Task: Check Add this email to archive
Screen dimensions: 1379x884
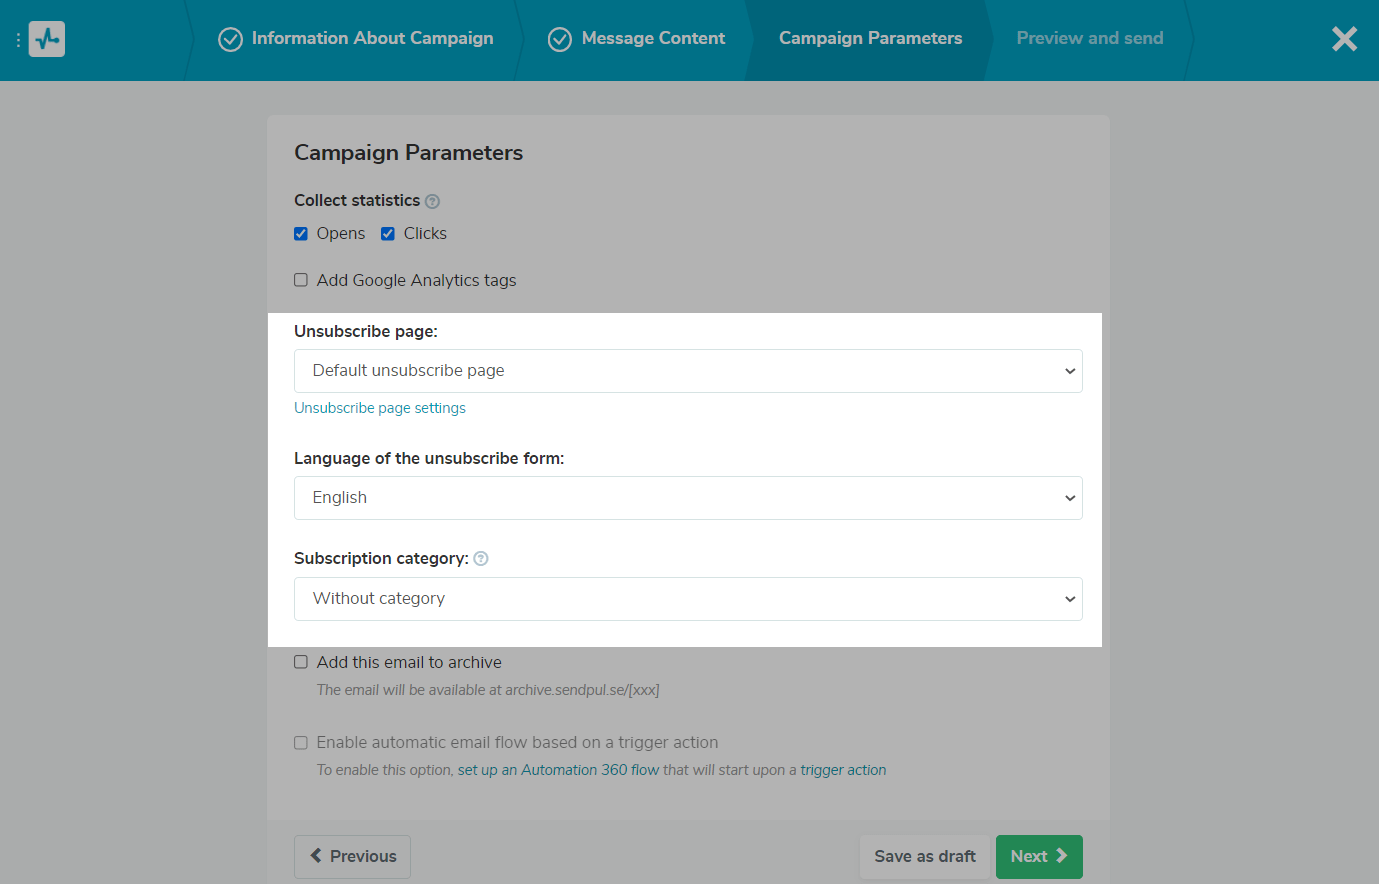Action: [301, 662]
